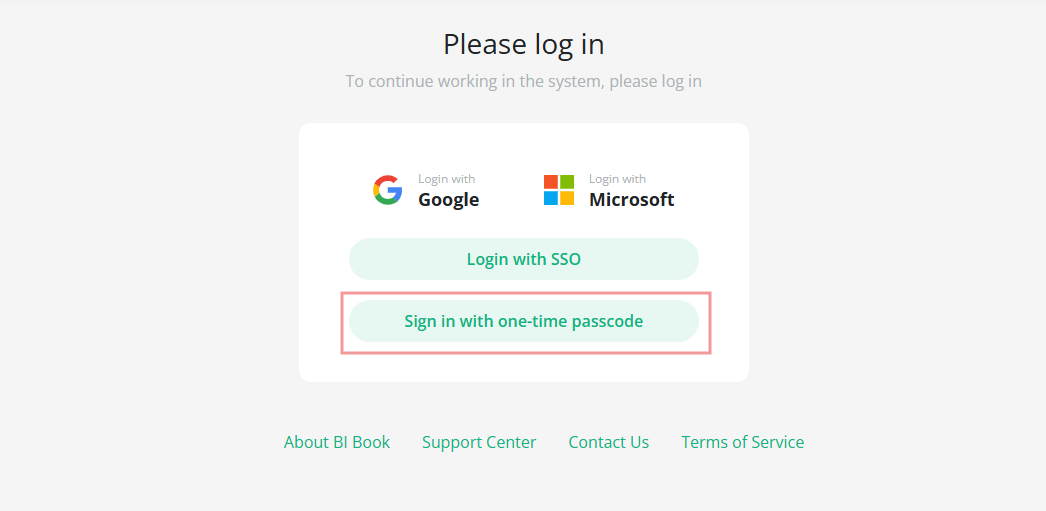Click 'passcode' word in highlighted button

pos(607,322)
